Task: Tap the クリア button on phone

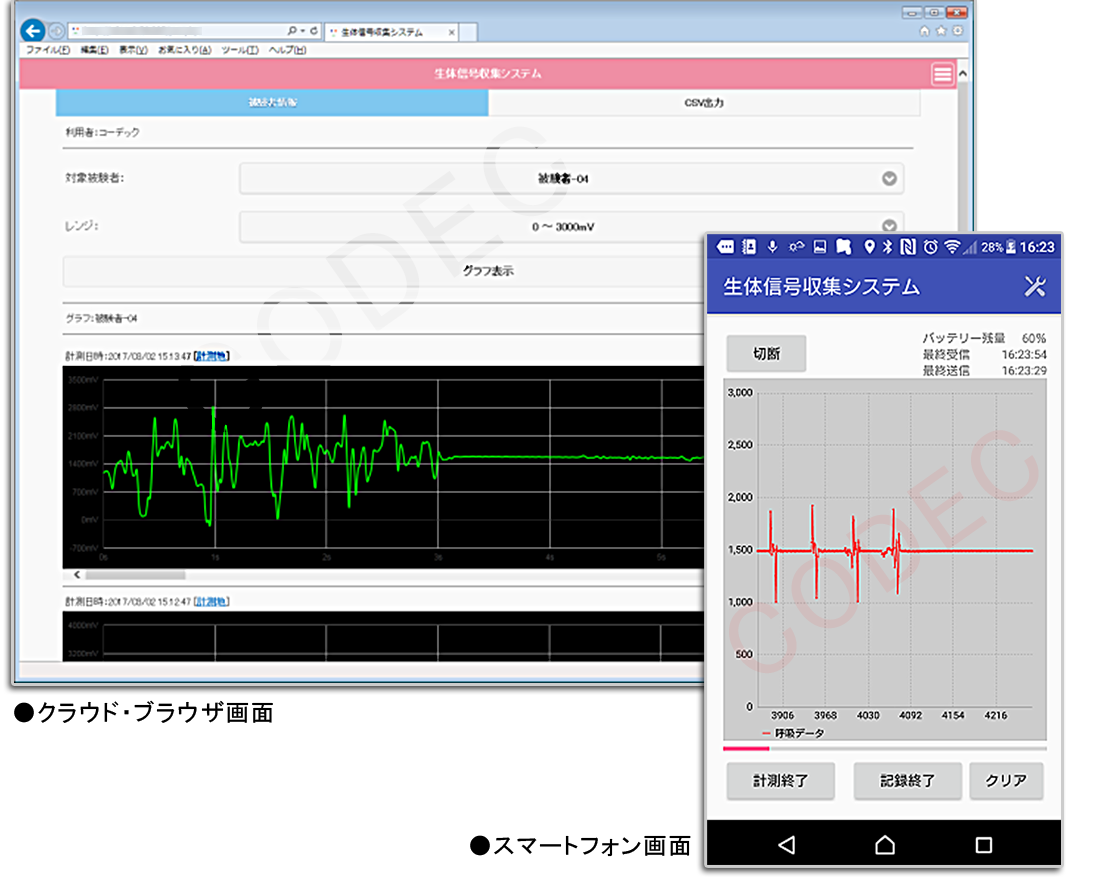Action: pos(1006,781)
